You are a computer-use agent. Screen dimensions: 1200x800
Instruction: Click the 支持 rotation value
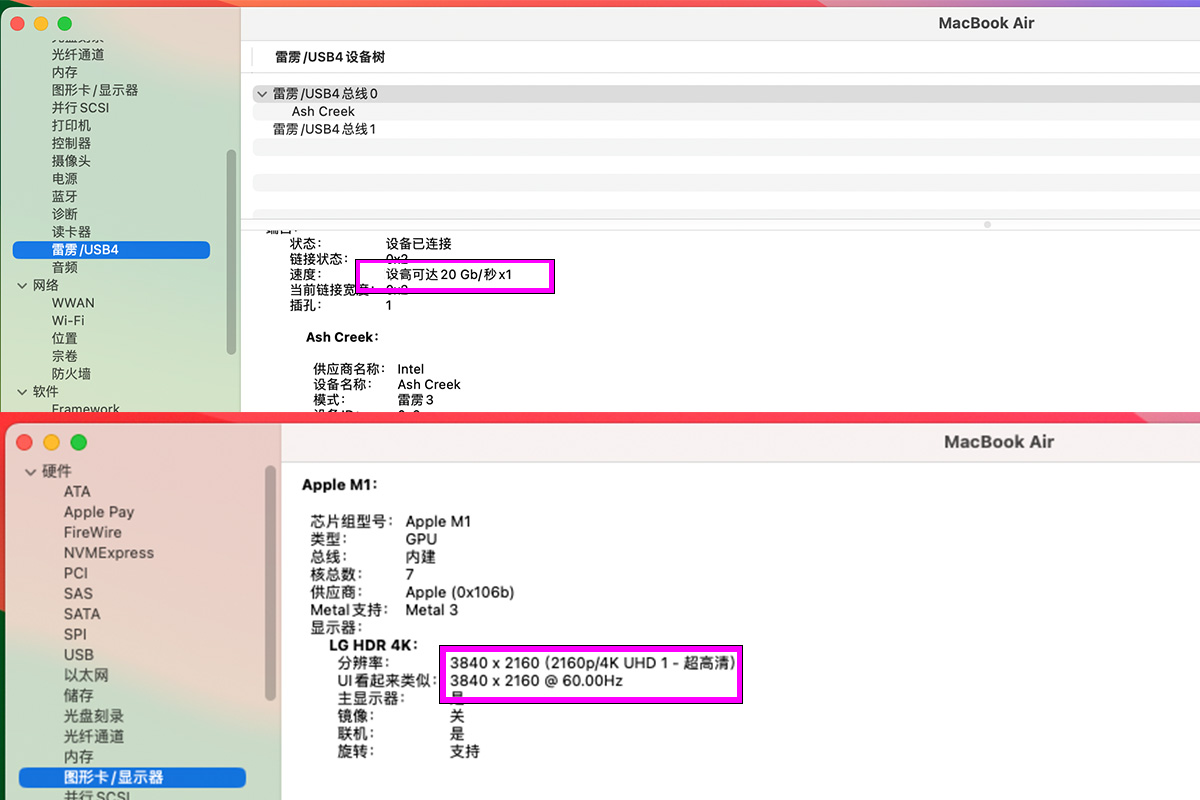pos(465,751)
